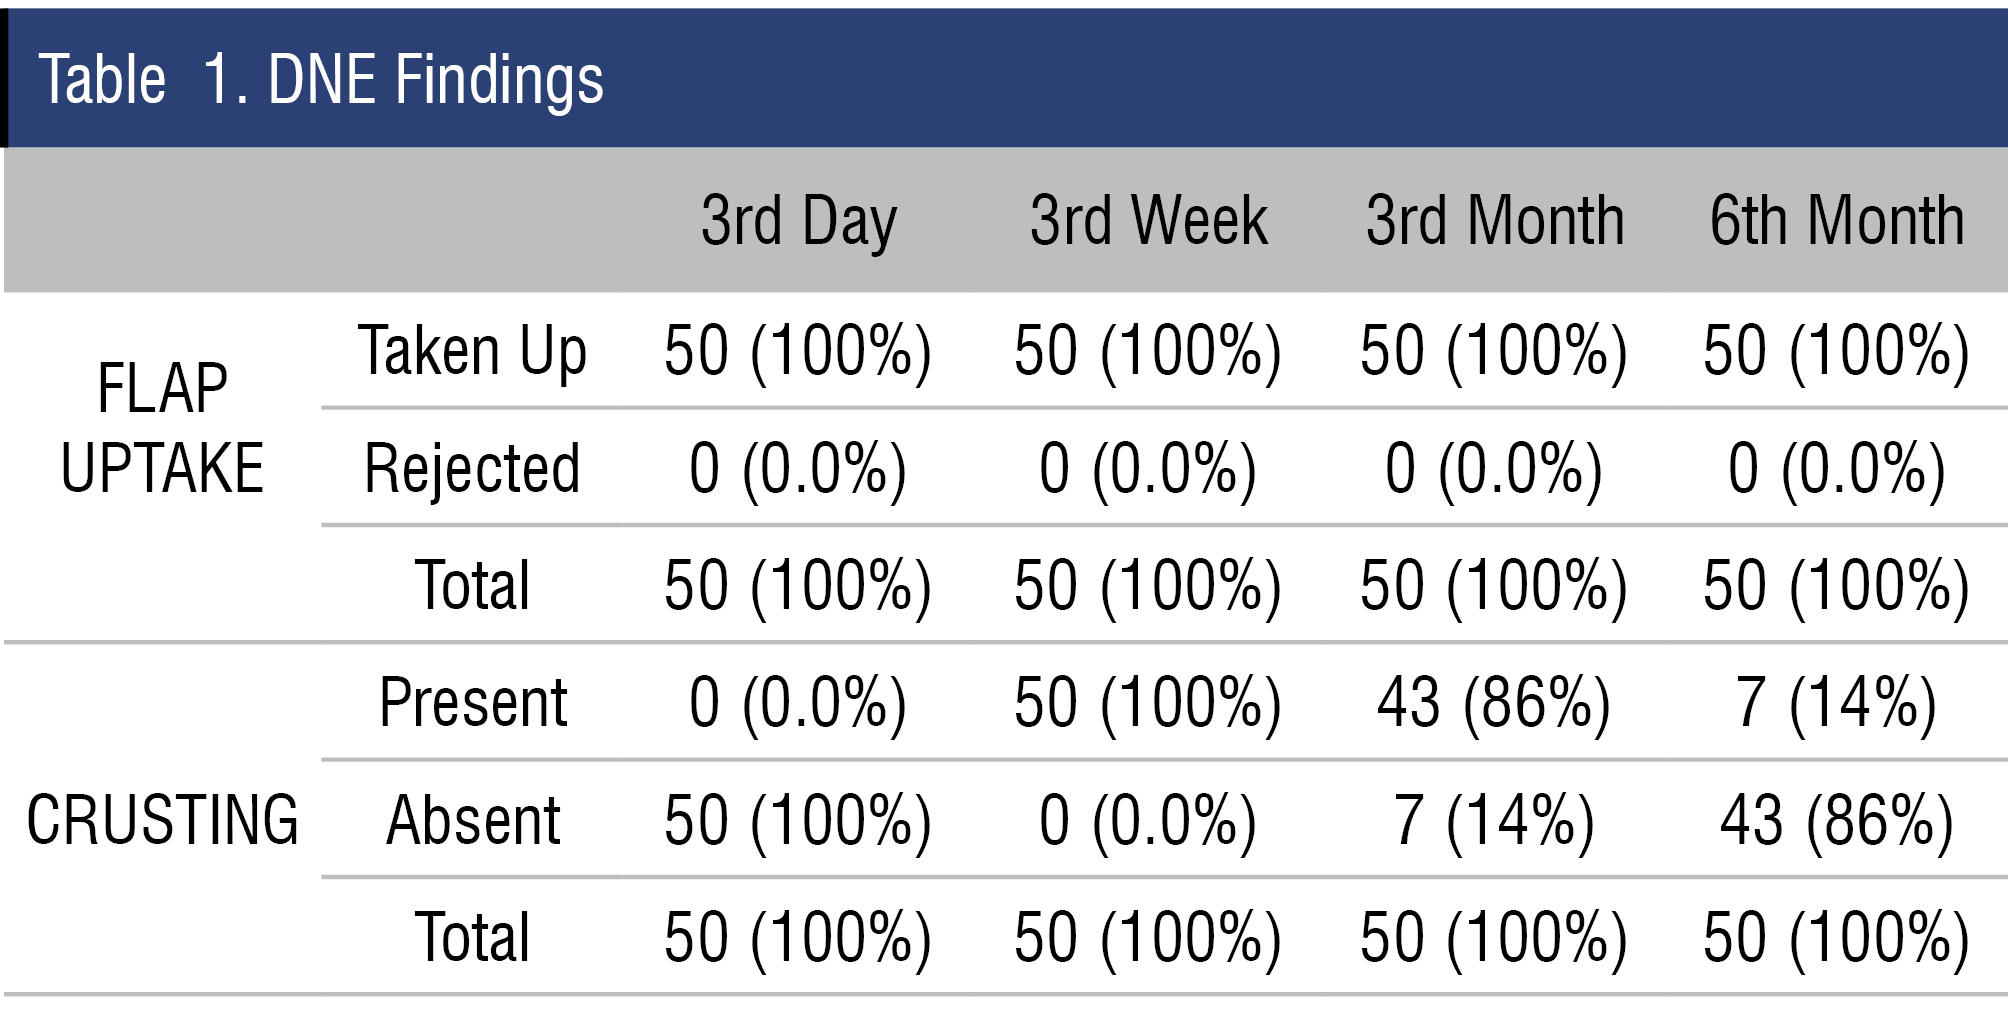Click the Rejected row label
Screen dimensions: 2008x1035
click(472, 468)
